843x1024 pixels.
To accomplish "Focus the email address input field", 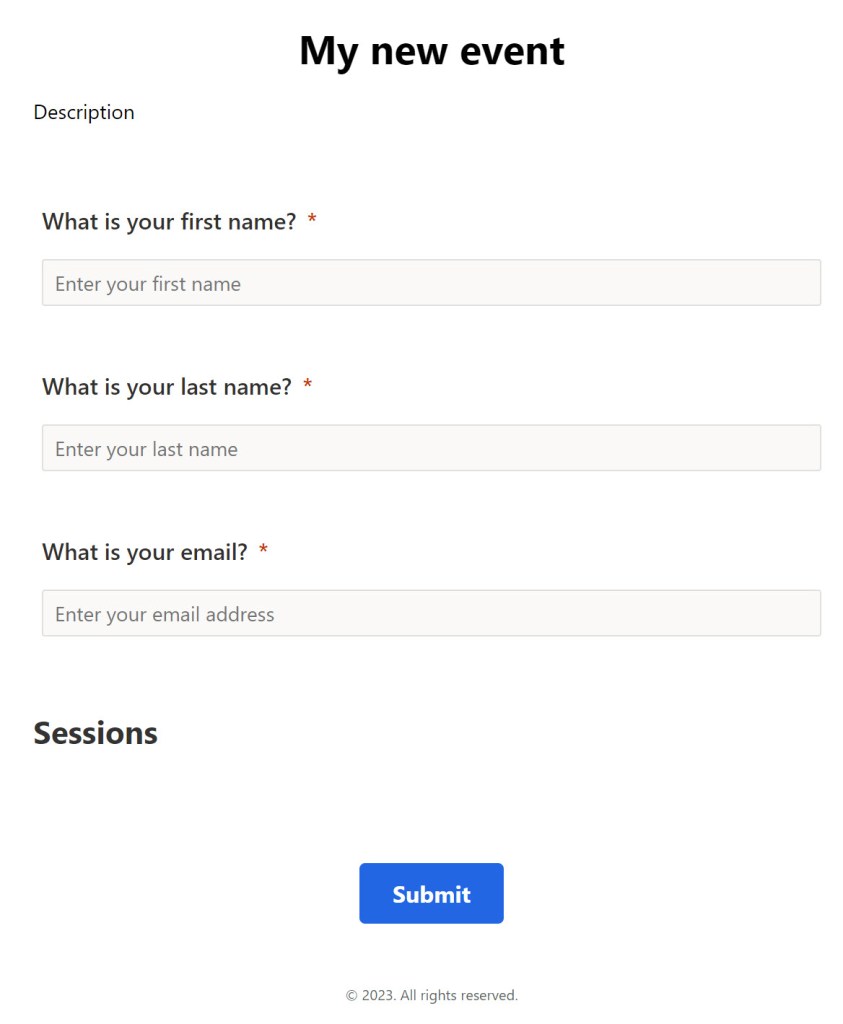I will tap(431, 613).
